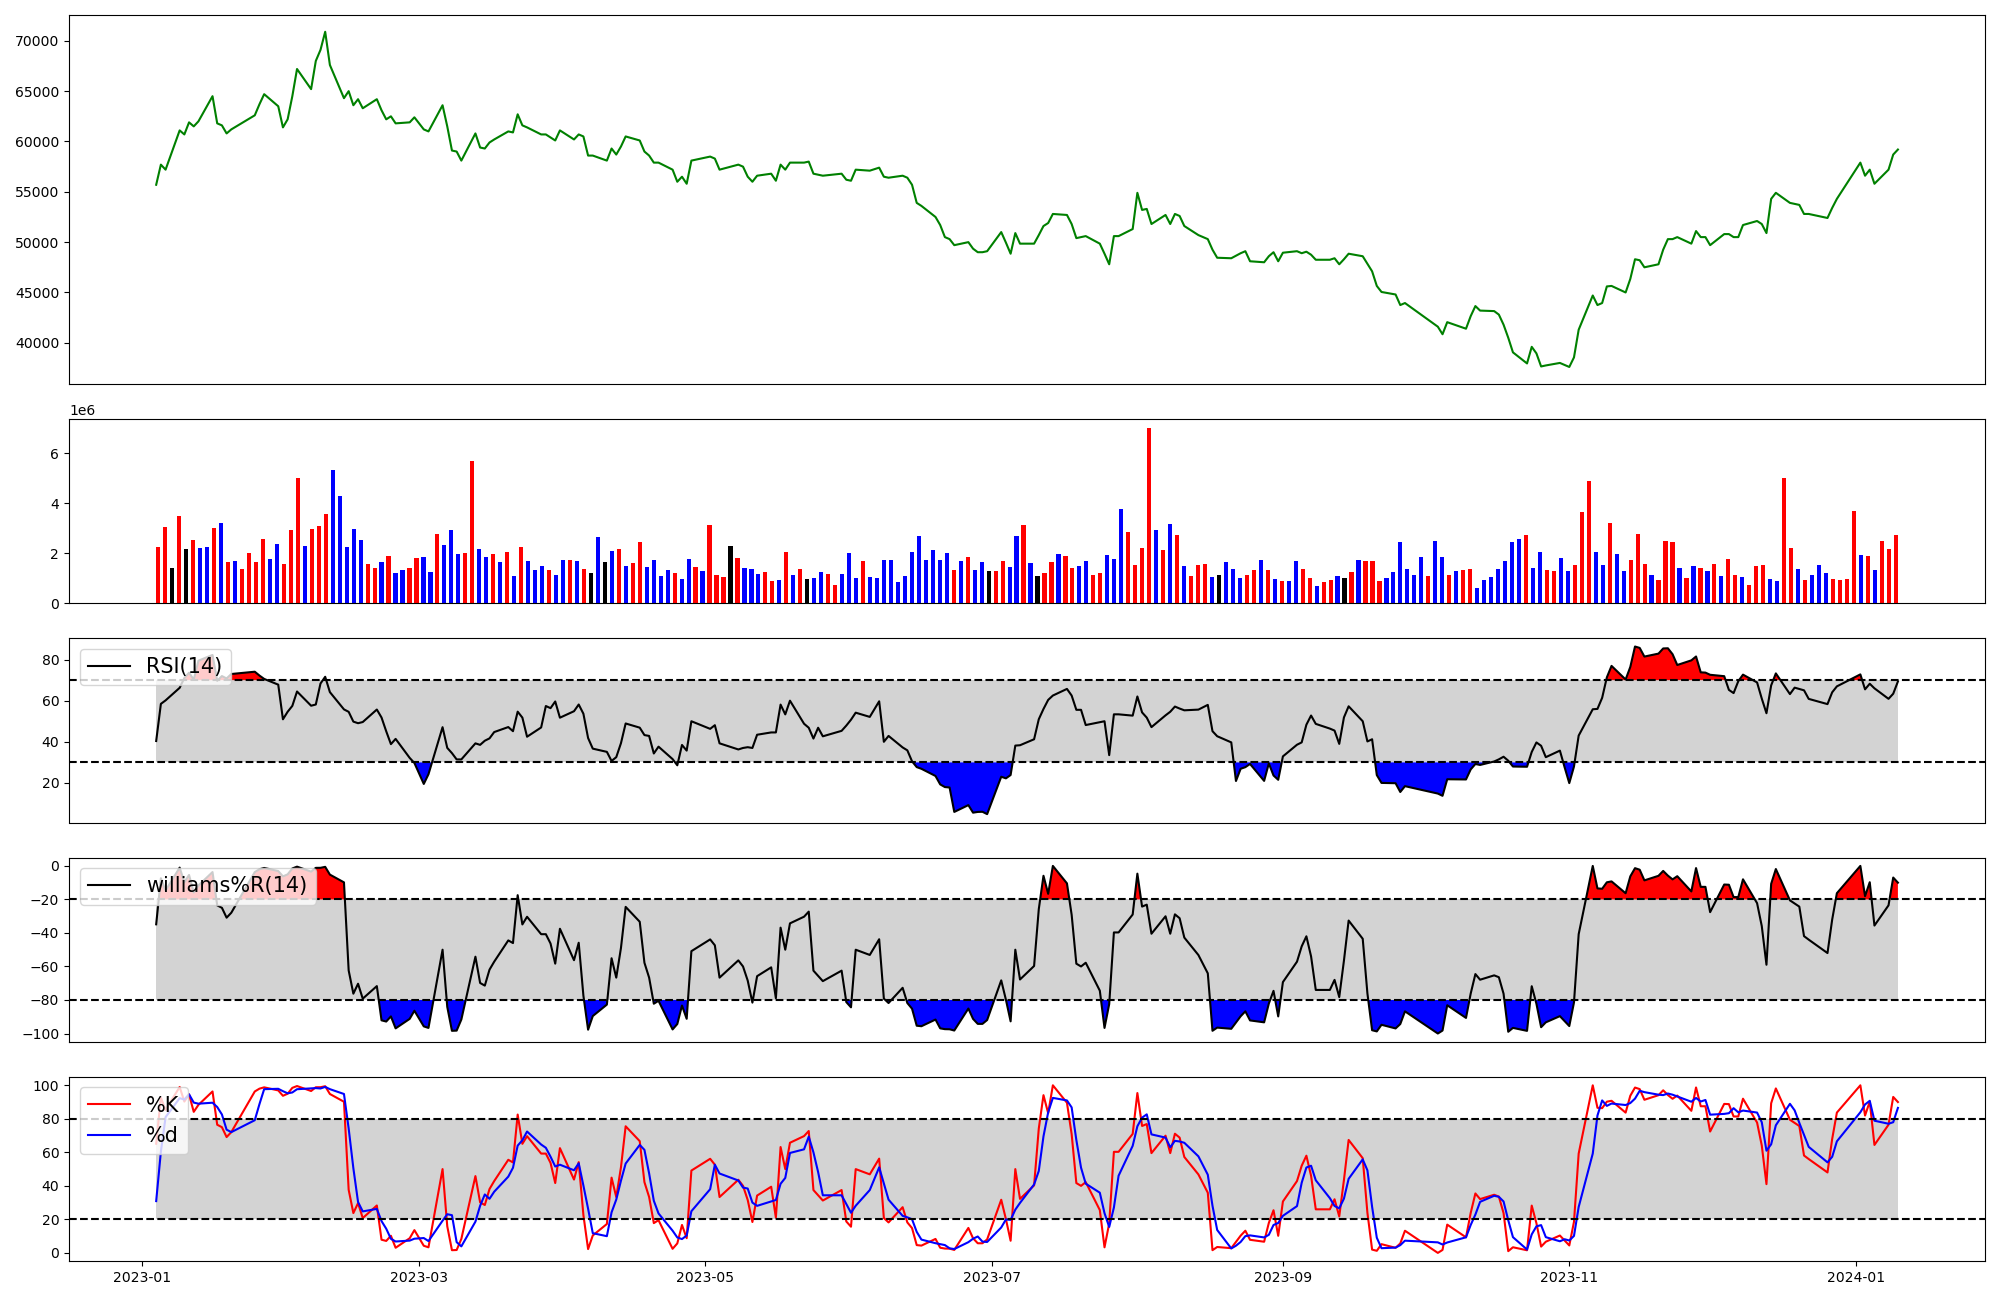Click the tallest red volume bar
Viewport: 2000px width, 1300px height.
coord(1149,515)
